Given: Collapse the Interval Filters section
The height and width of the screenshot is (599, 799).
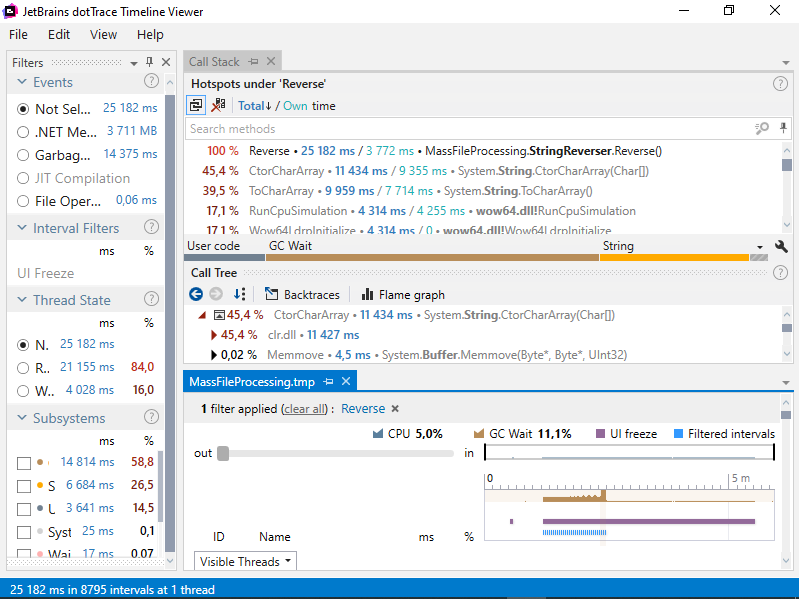Looking at the screenshot, I should pyautogui.click(x=22, y=227).
